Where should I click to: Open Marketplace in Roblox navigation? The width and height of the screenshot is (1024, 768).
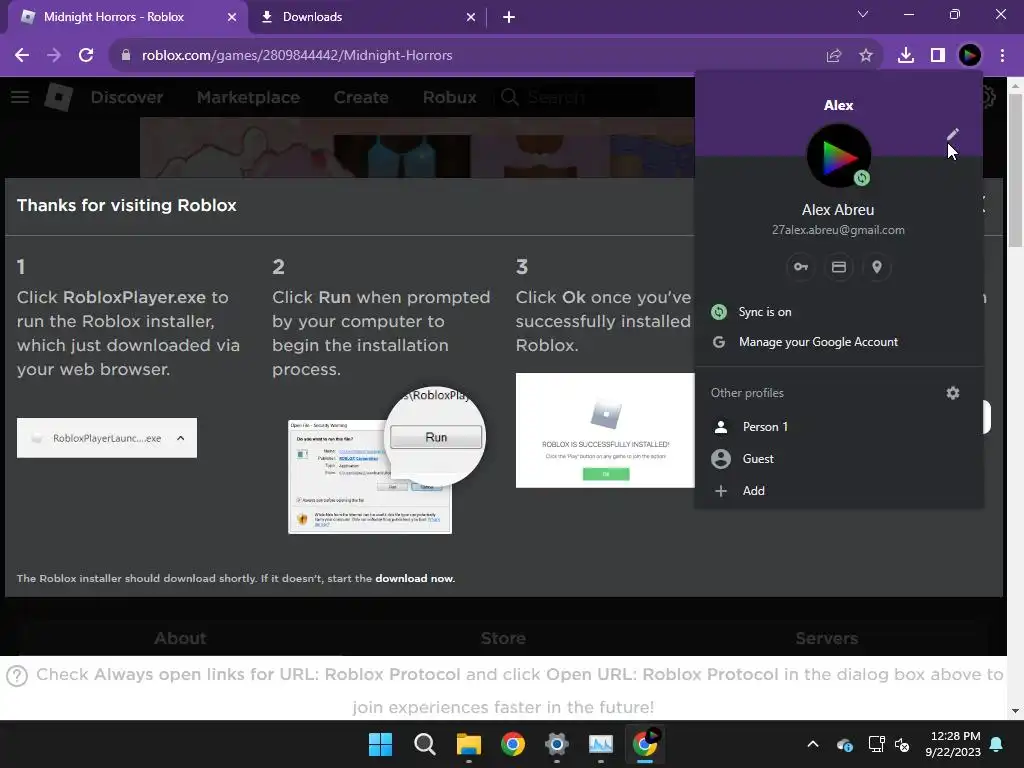[x=248, y=97]
